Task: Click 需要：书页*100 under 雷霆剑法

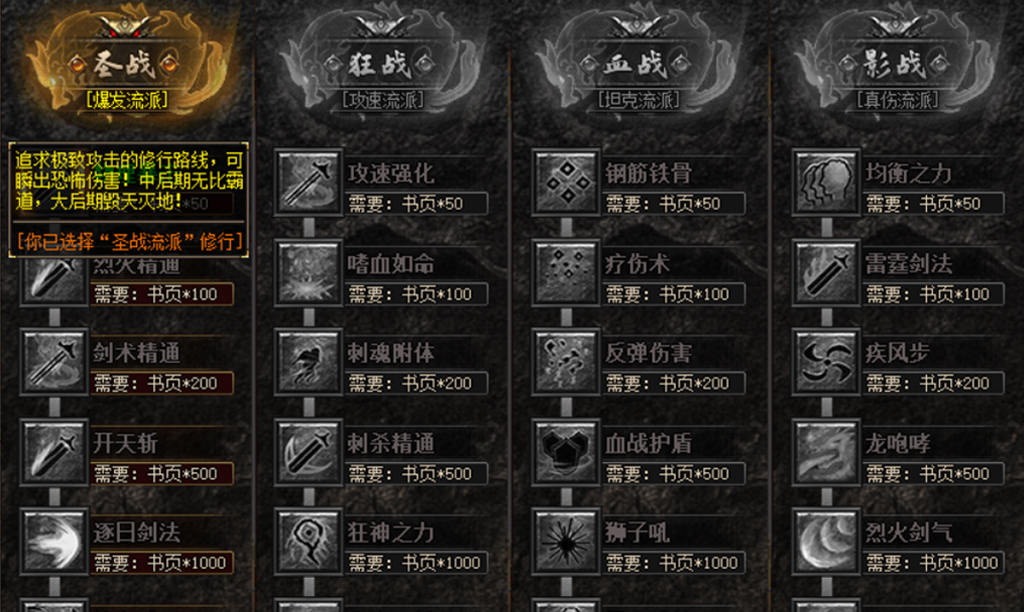Action: (x=933, y=294)
